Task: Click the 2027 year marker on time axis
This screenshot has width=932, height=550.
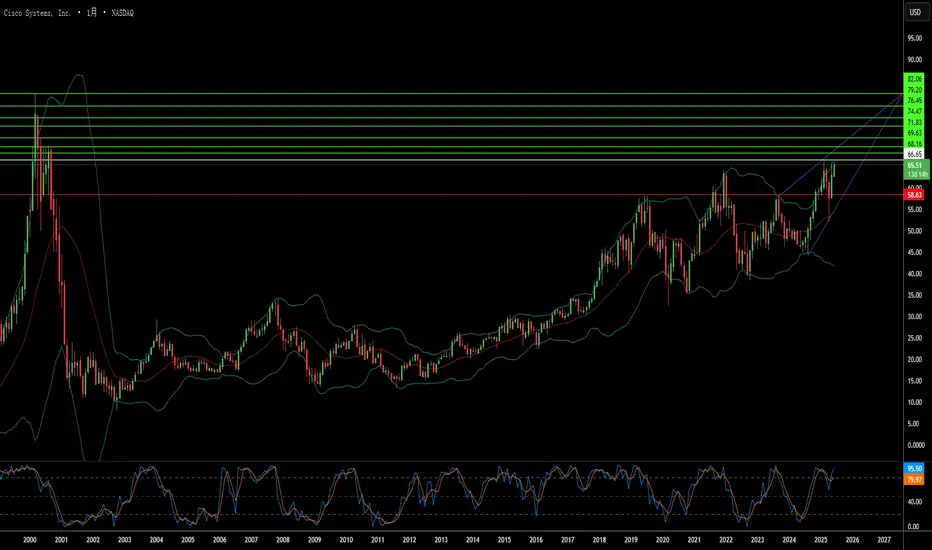Action: tap(884, 540)
